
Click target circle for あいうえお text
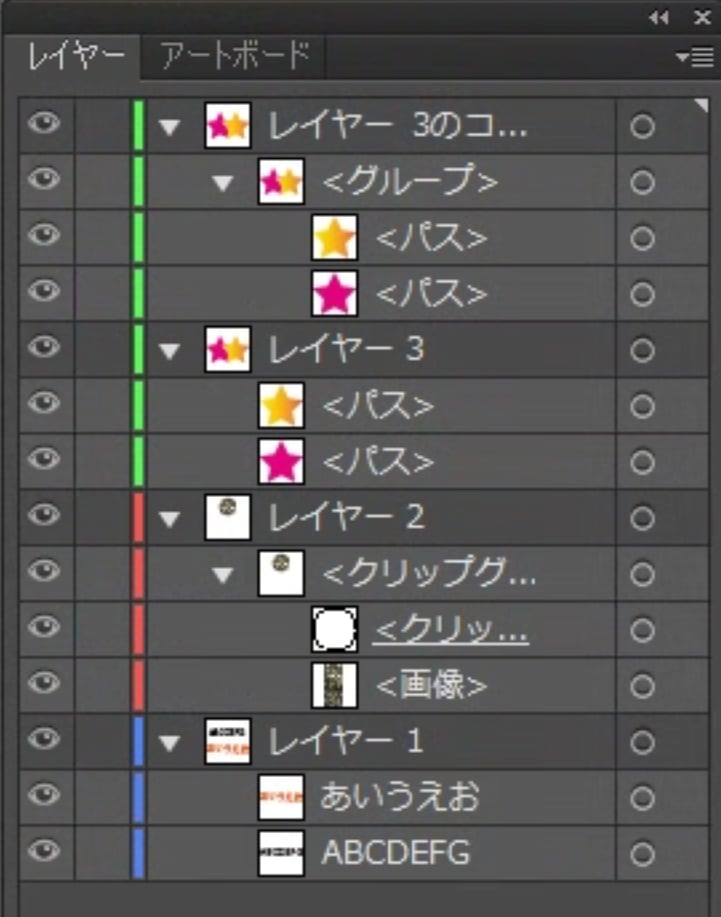tap(642, 798)
